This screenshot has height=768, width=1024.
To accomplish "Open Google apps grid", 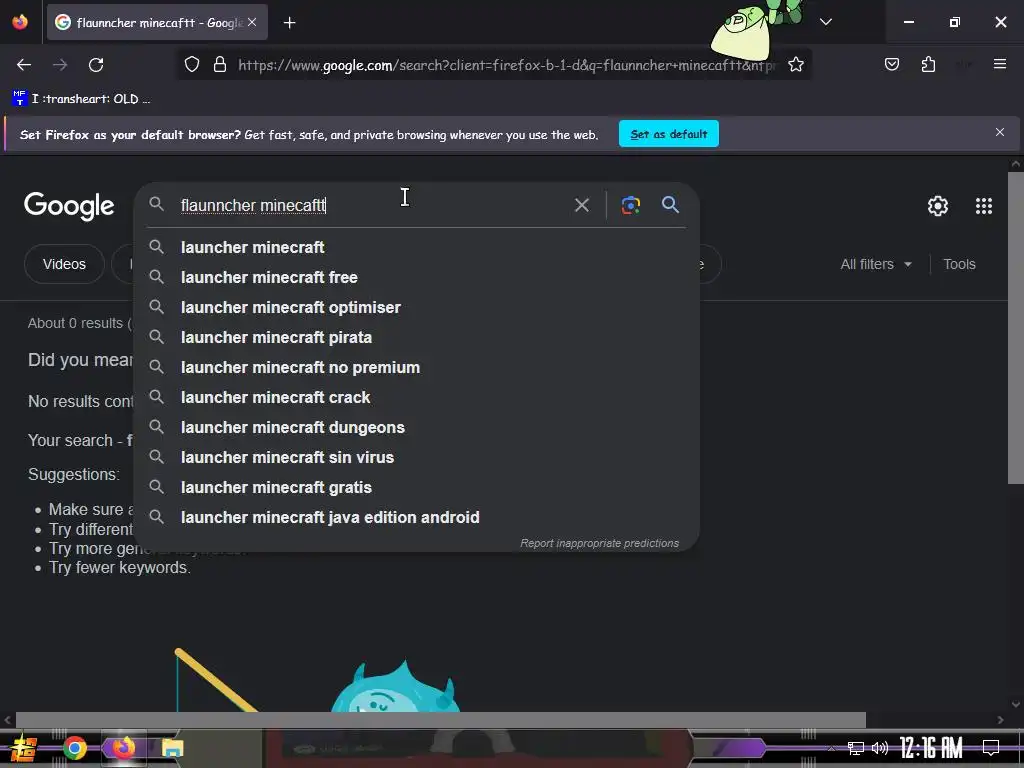I will (984, 206).
